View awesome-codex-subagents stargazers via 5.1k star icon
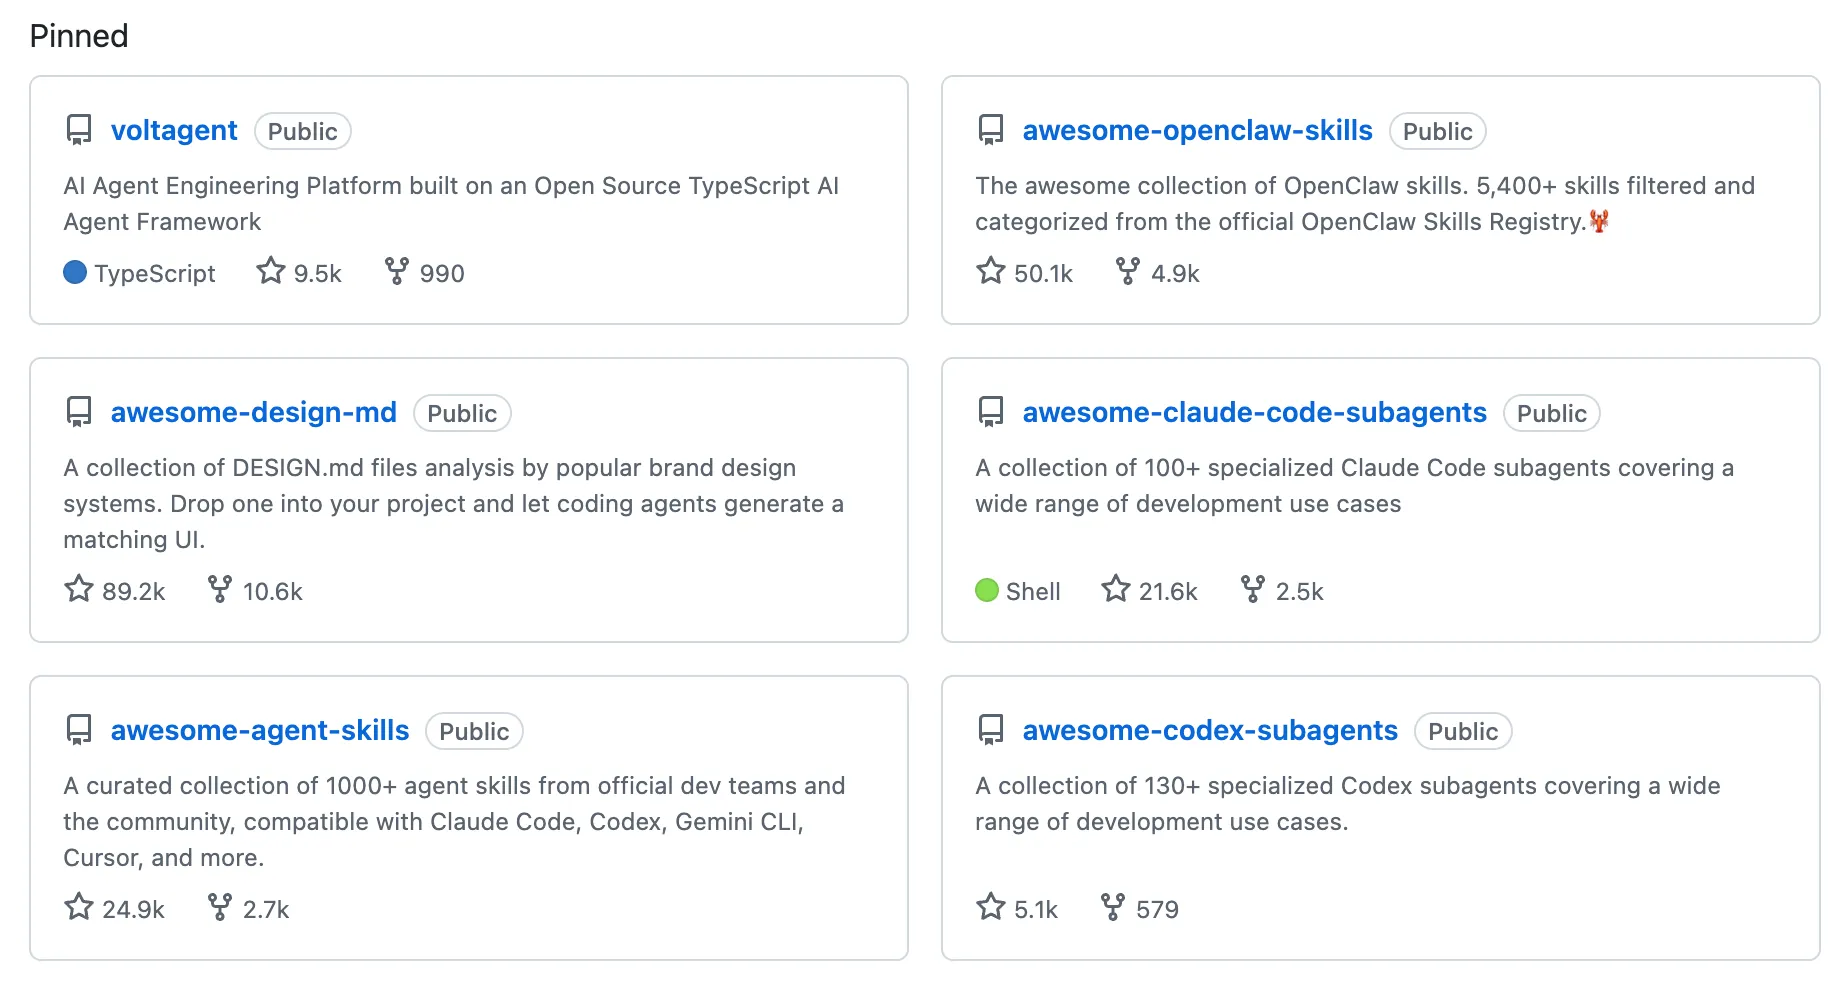This screenshot has height=984, width=1840. click(x=991, y=907)
